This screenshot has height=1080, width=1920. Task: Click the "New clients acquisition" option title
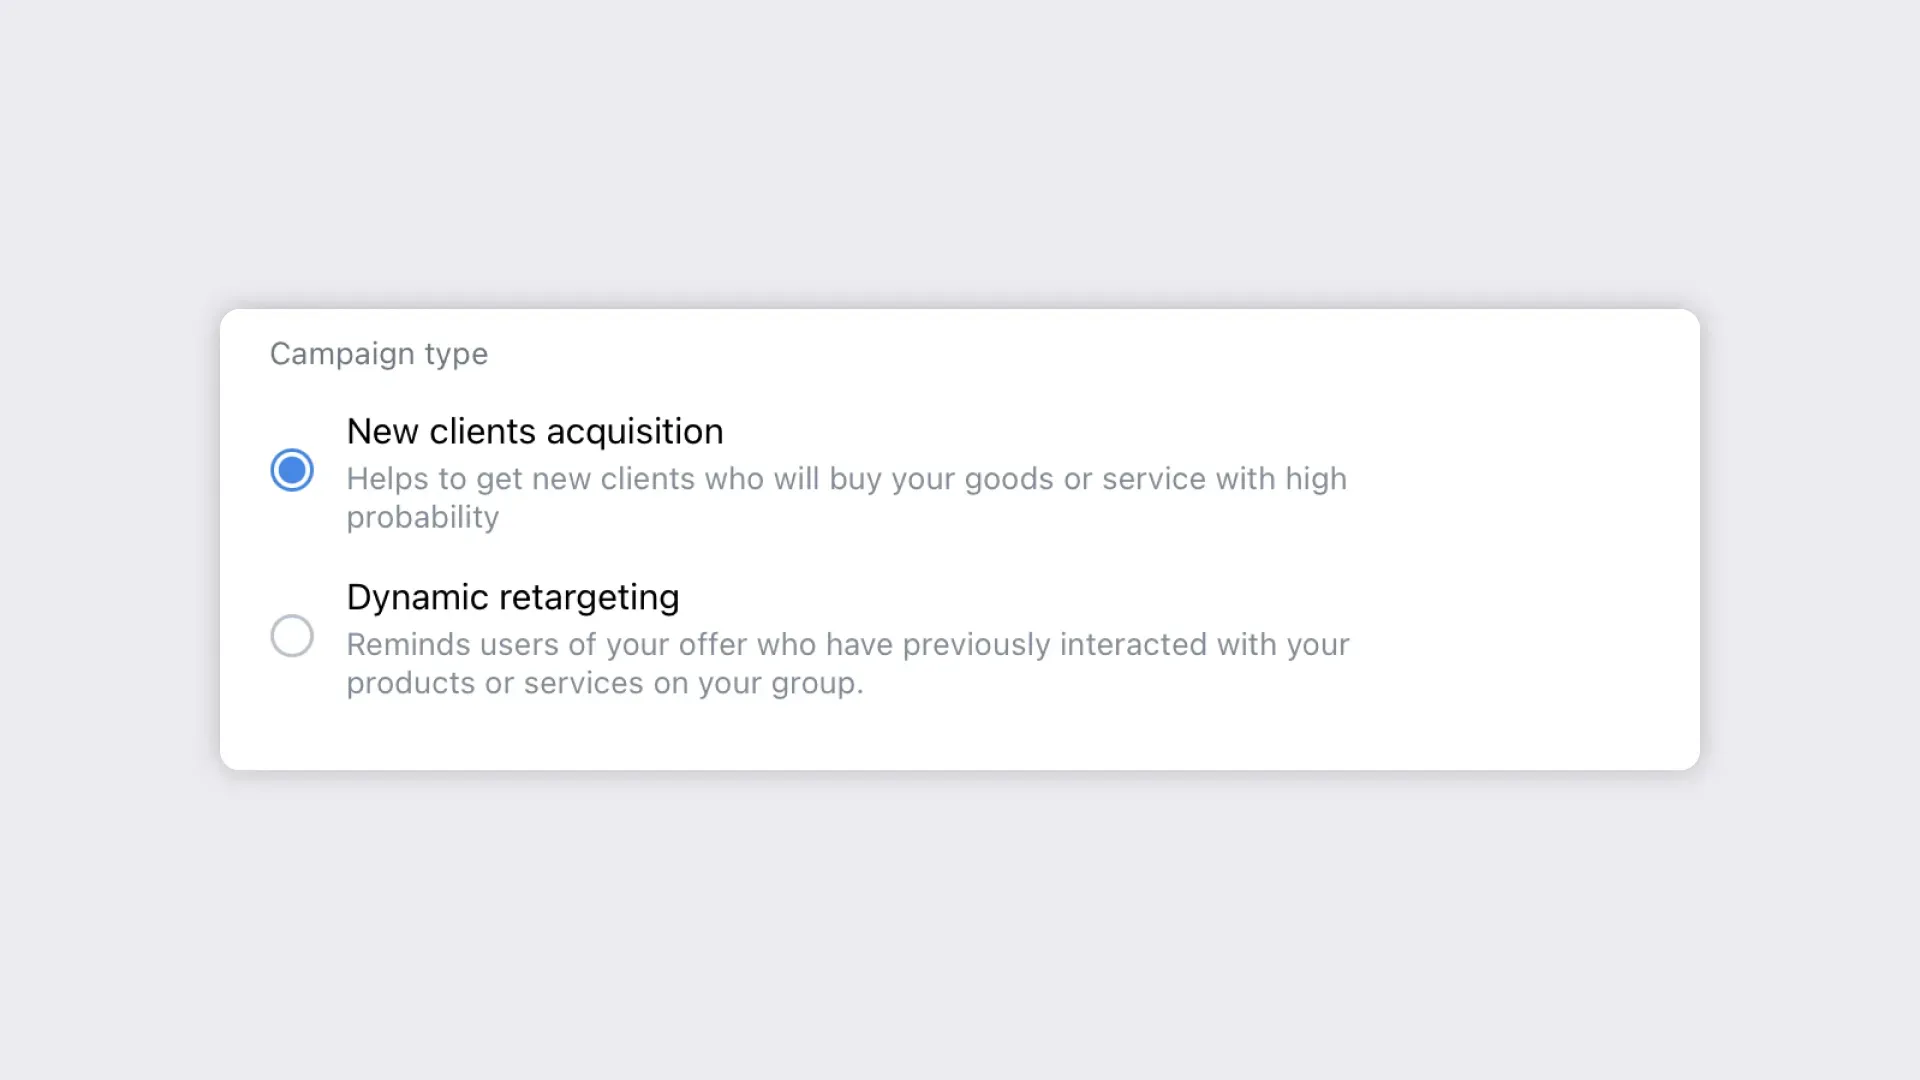534,431
